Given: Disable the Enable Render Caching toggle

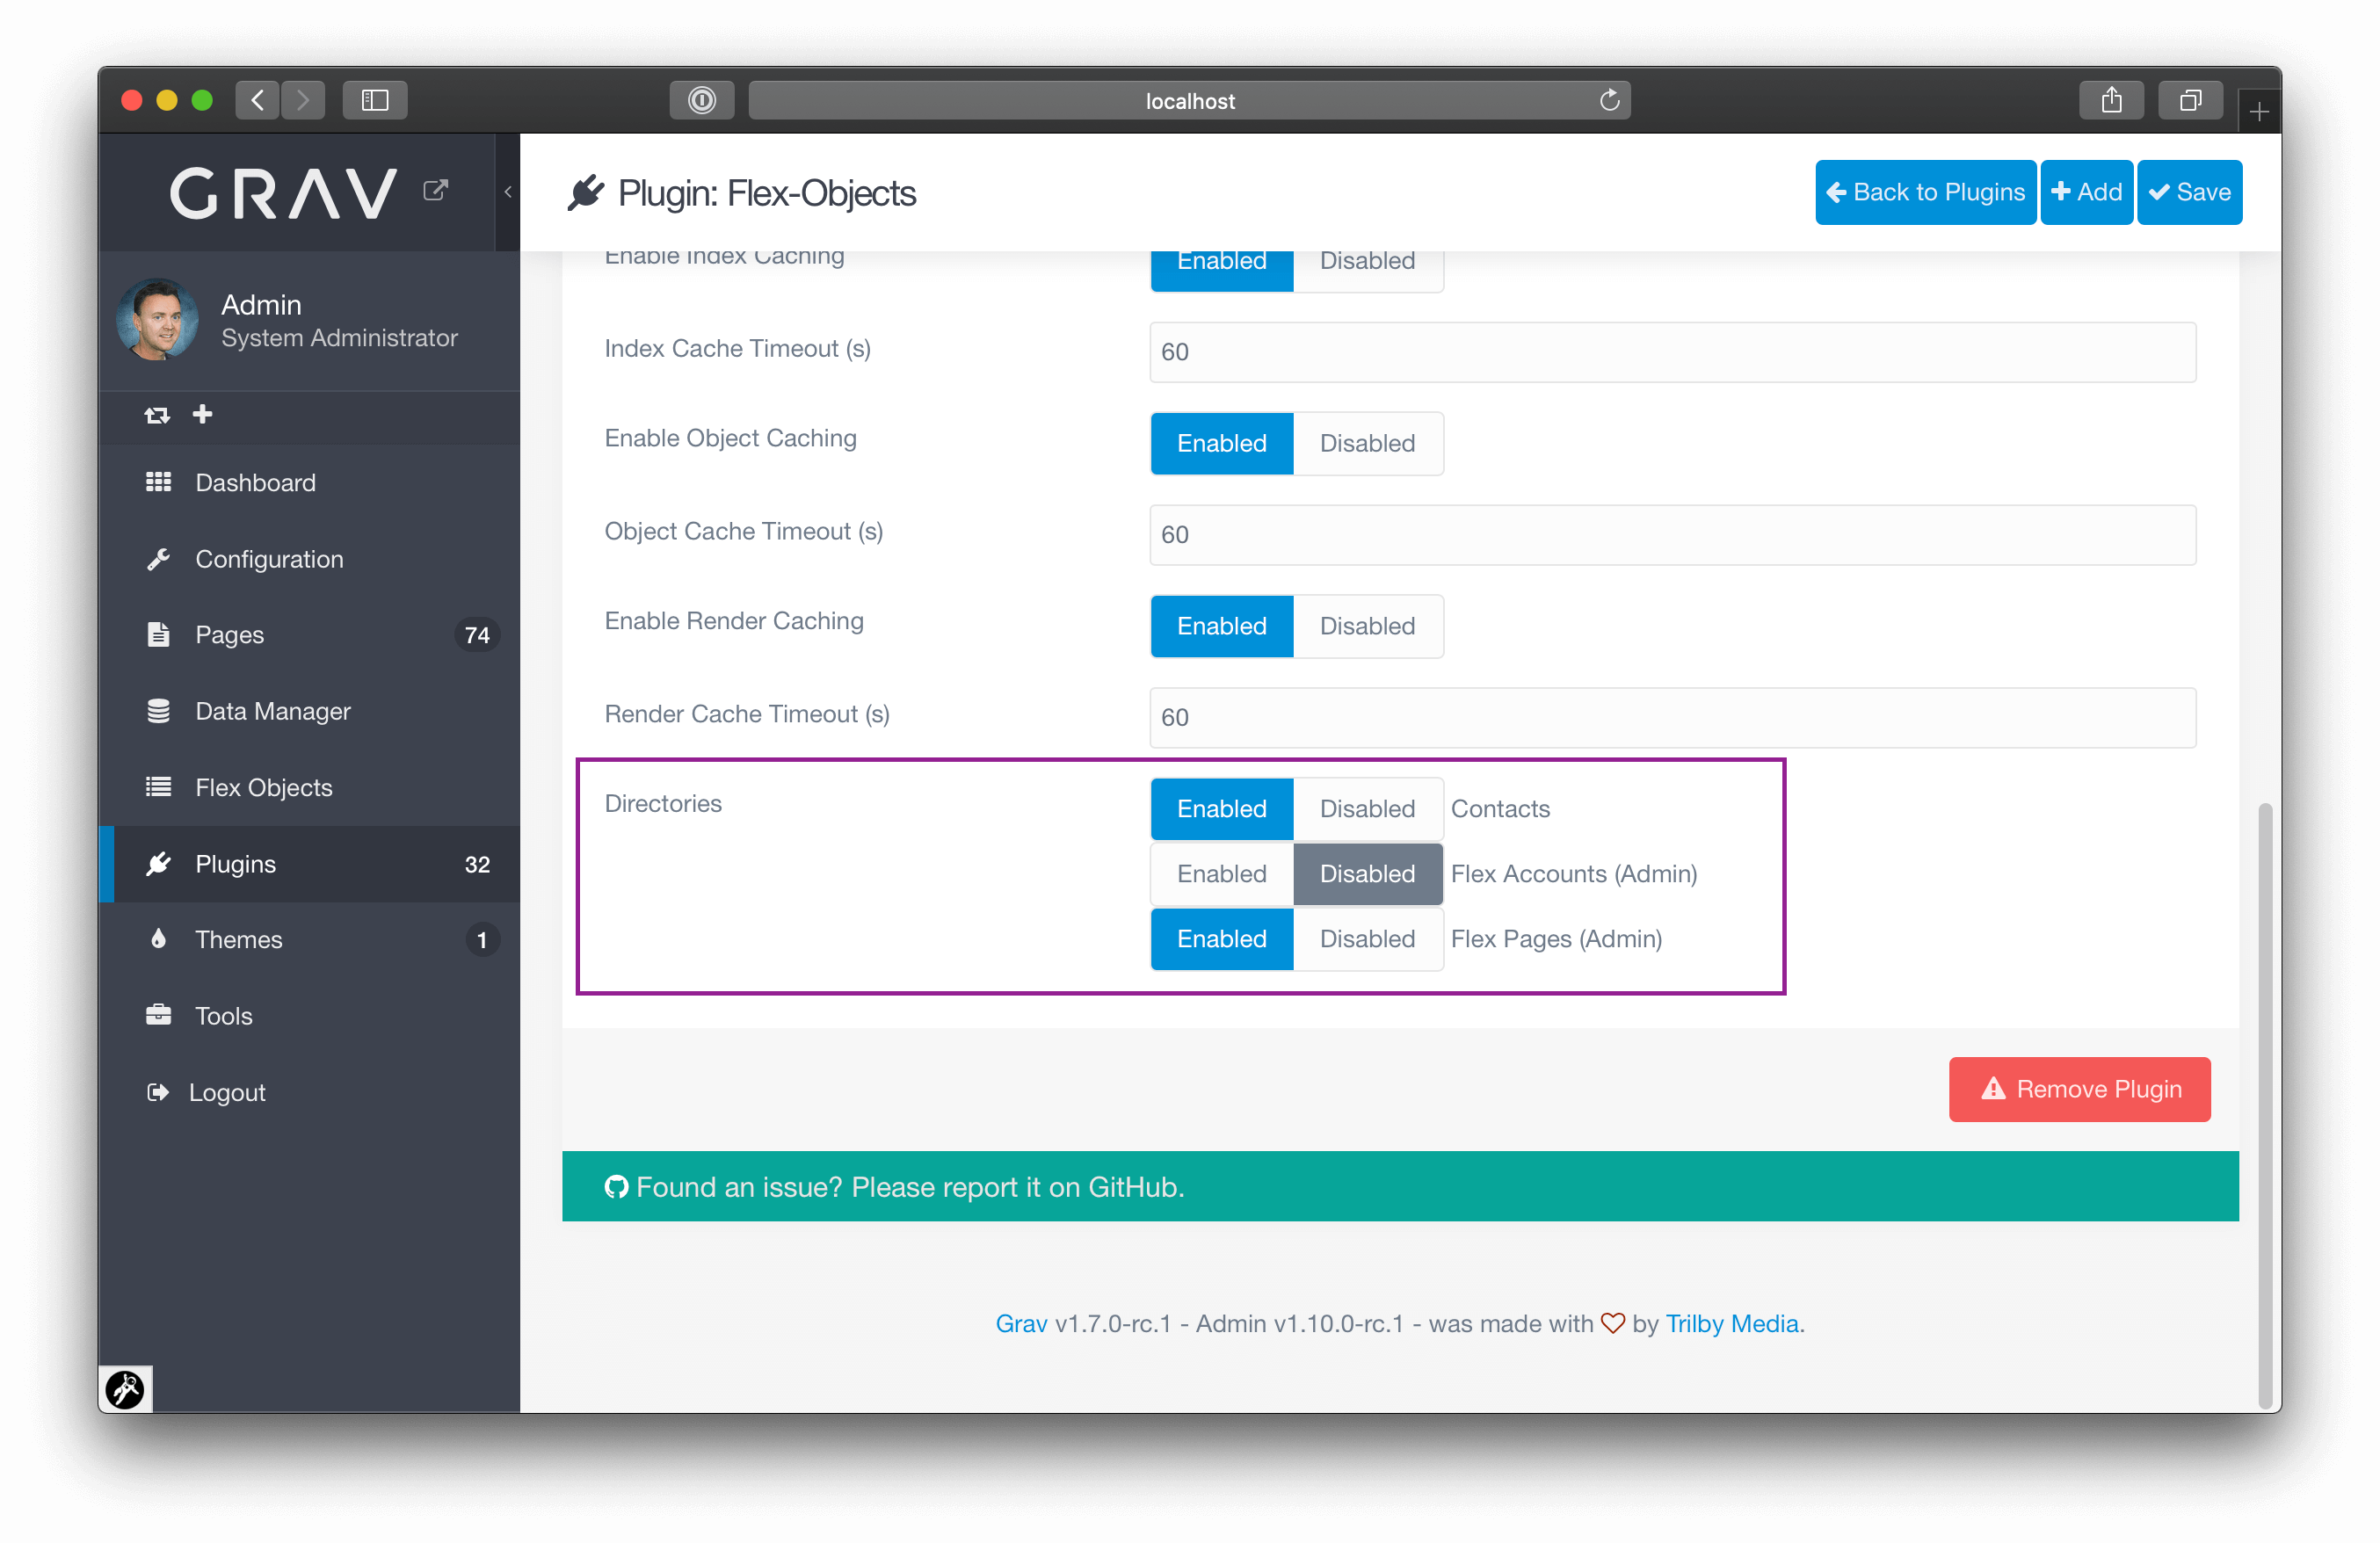Looking at the screenshot, I should (x=1367, y=626).
